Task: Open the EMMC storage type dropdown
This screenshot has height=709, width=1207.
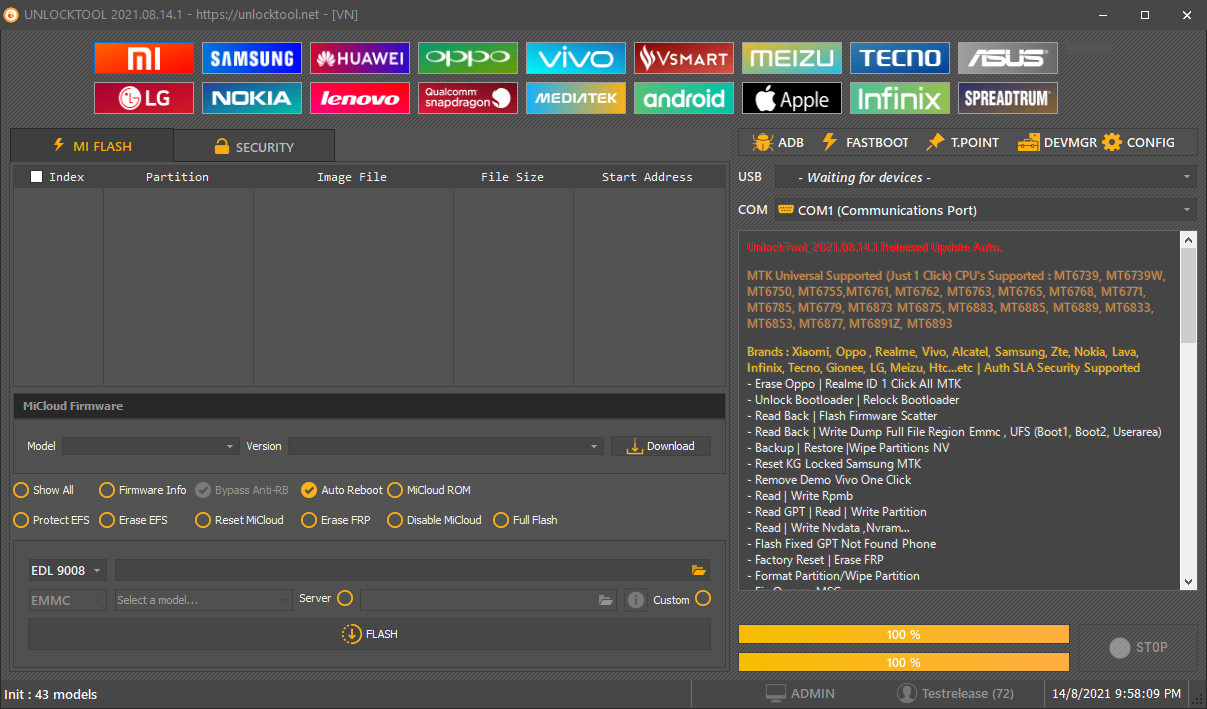Action: pyautogui.click(x=67, y=600)
